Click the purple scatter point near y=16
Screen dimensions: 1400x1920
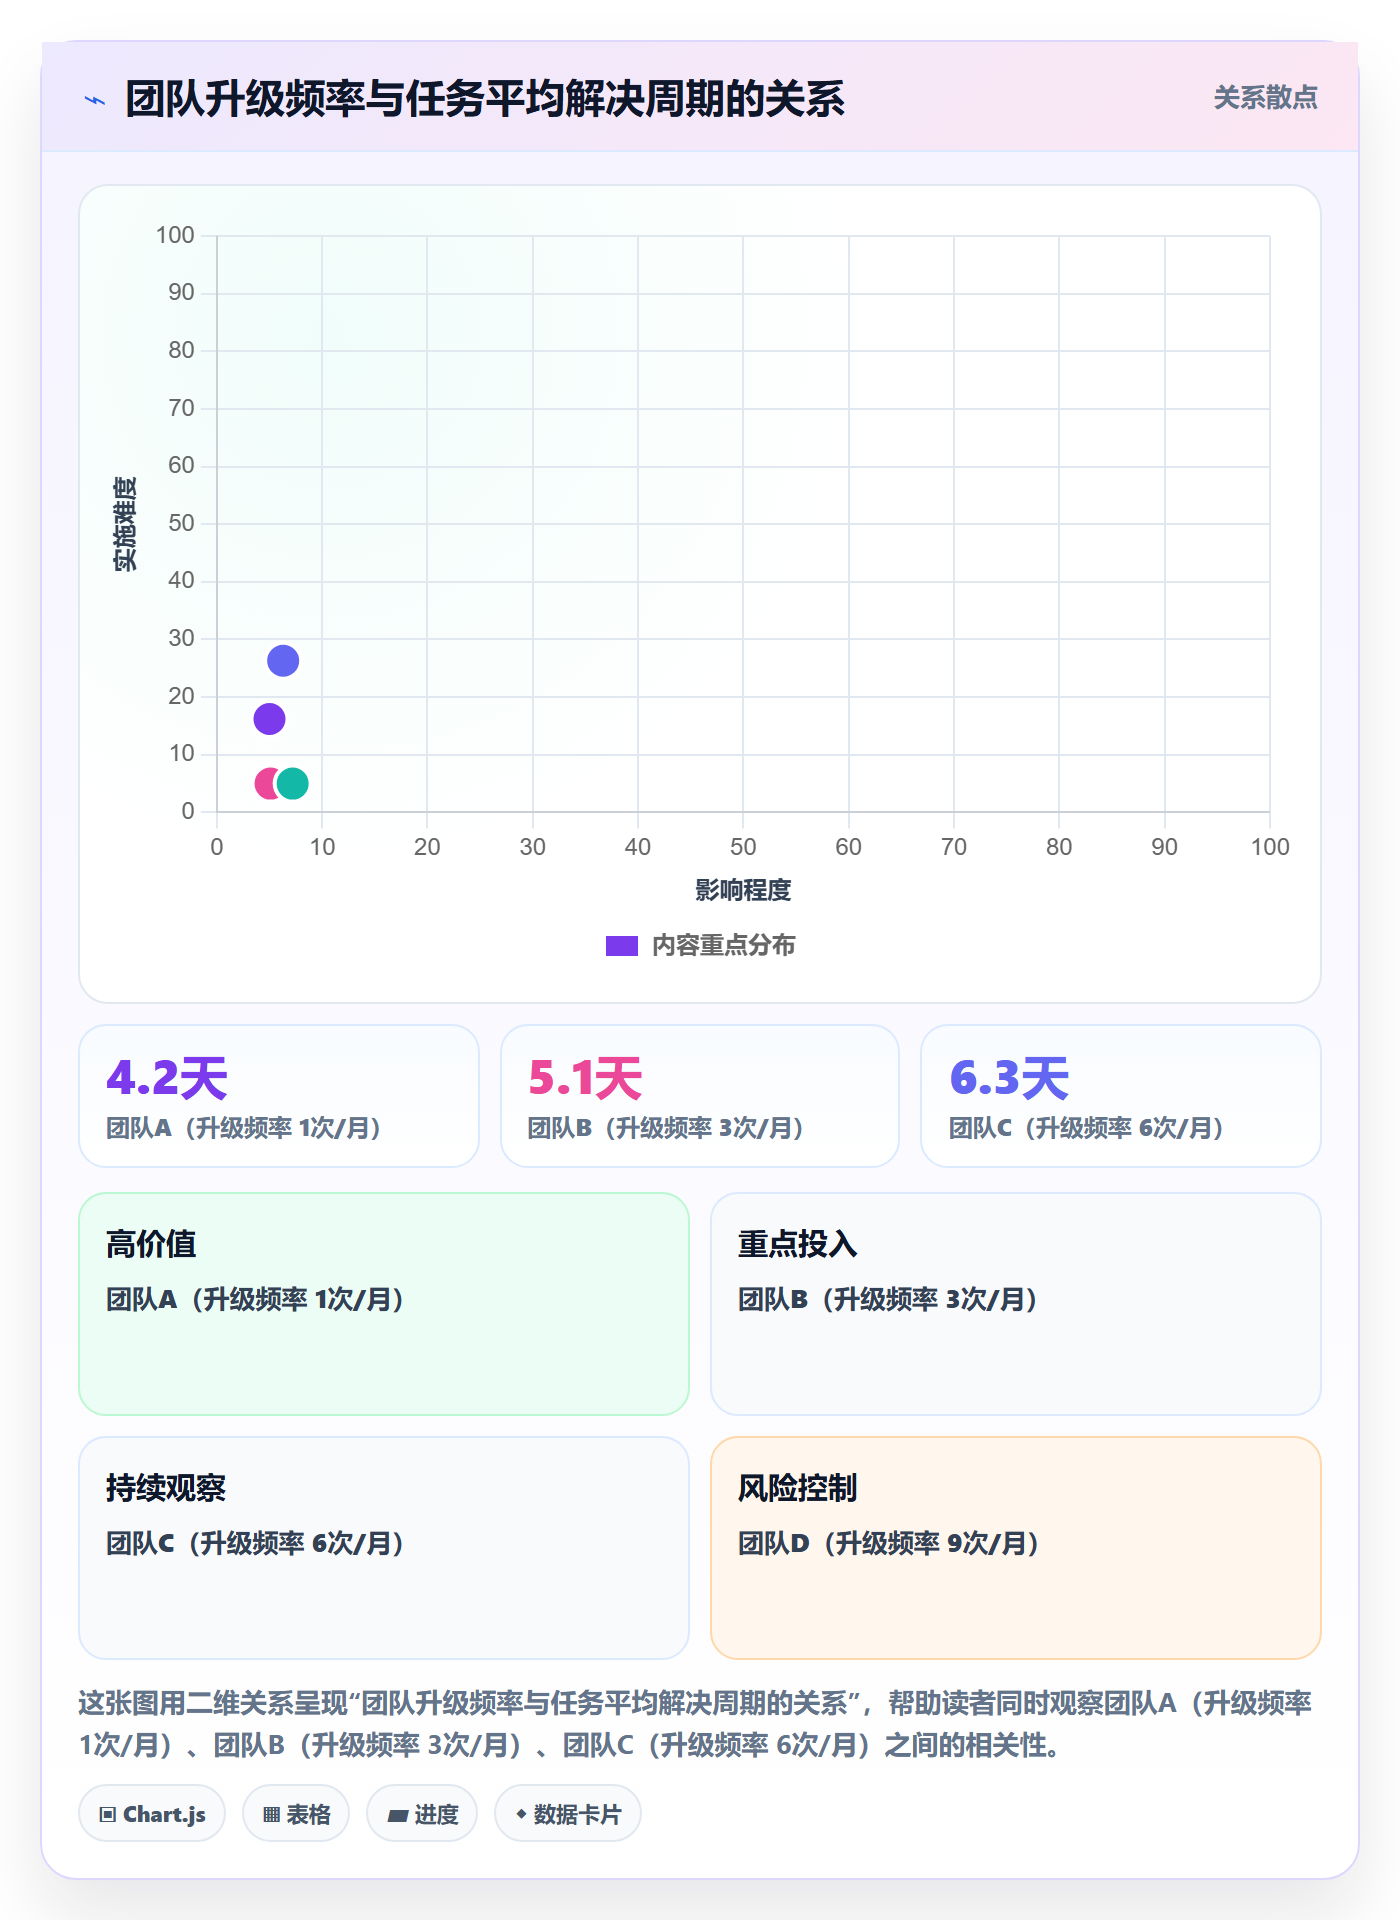coord(269,719)
